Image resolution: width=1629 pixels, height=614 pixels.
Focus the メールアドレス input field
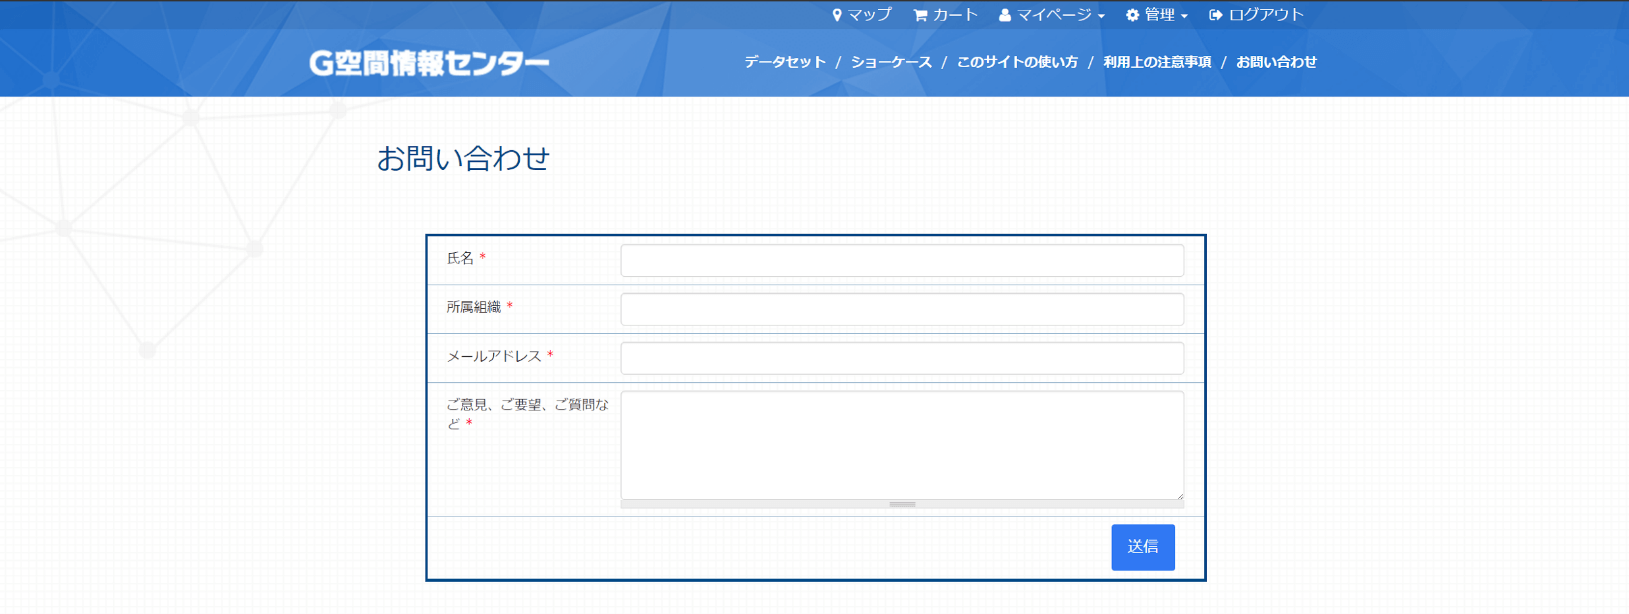click(902, 359)
